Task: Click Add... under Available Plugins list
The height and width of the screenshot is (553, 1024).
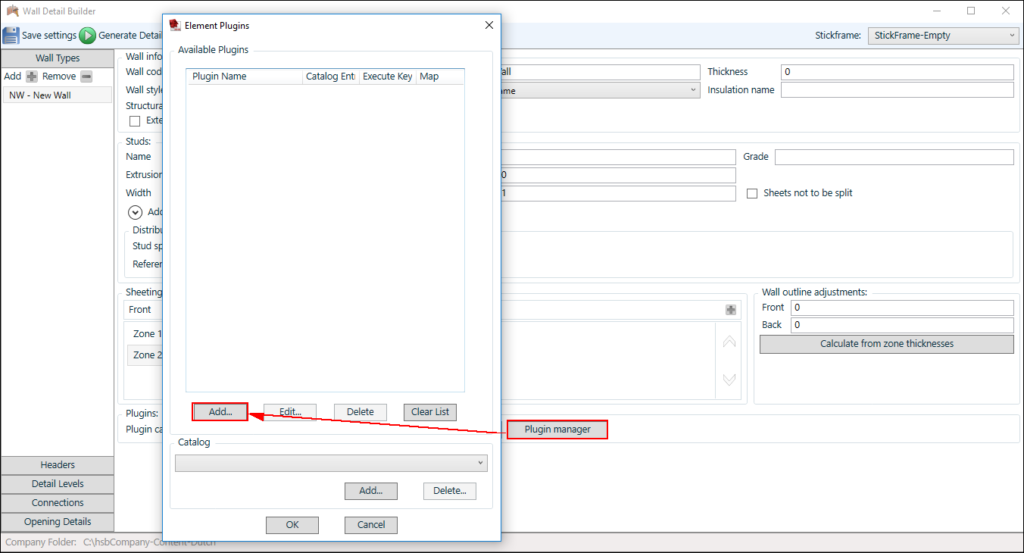Action: [x=220, y=412]
